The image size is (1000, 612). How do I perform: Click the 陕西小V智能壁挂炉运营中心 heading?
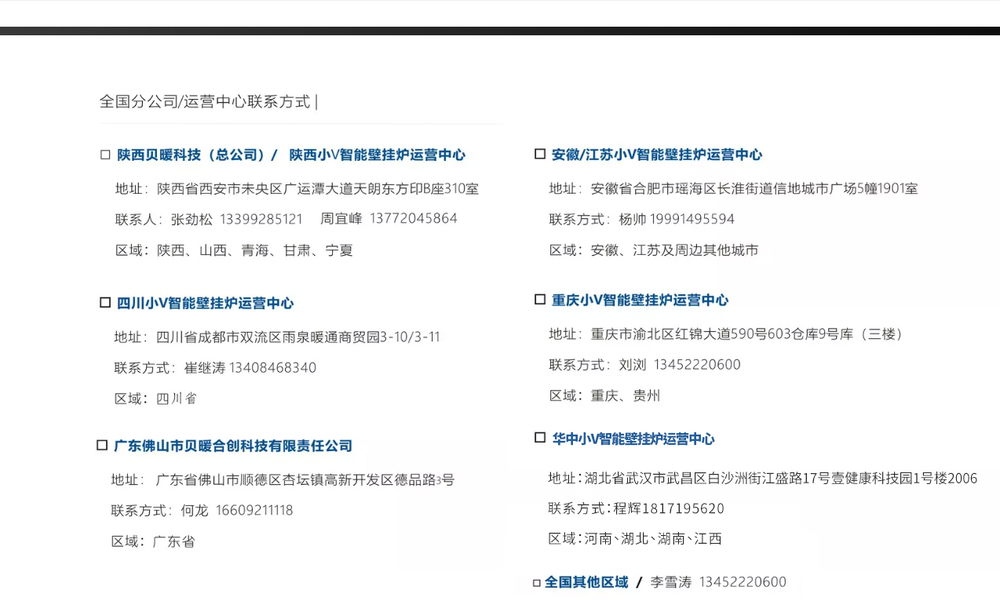(377, 155)
